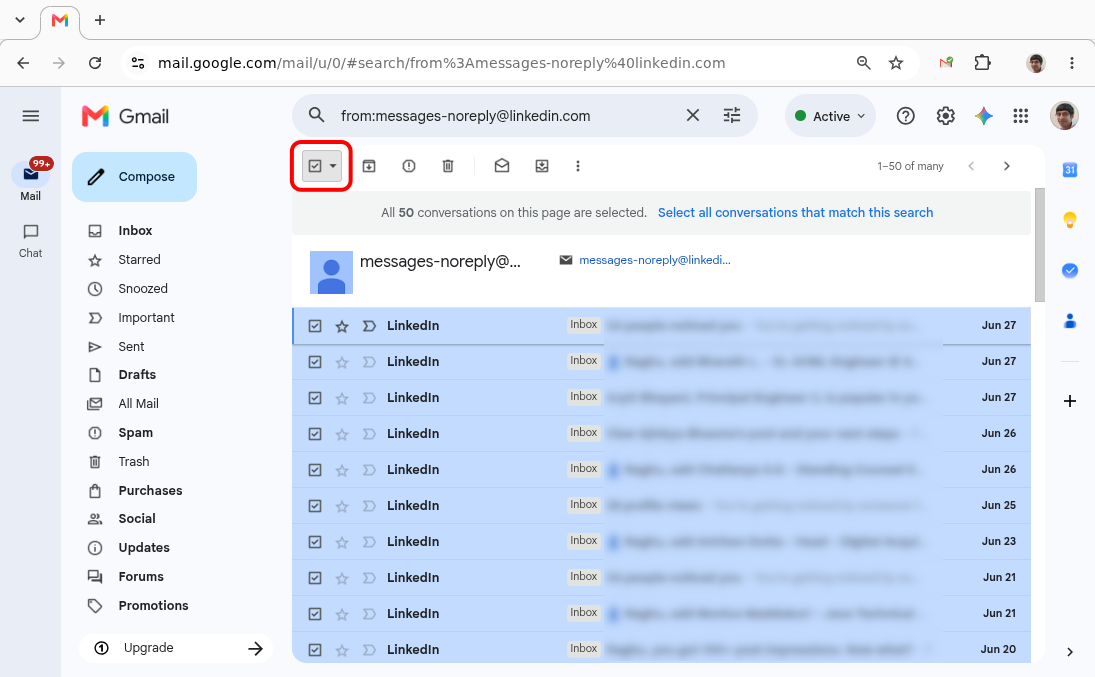Viewport: 1095px width, 677px height.
Task: Open the Social category
Action: tap(137, 518)
